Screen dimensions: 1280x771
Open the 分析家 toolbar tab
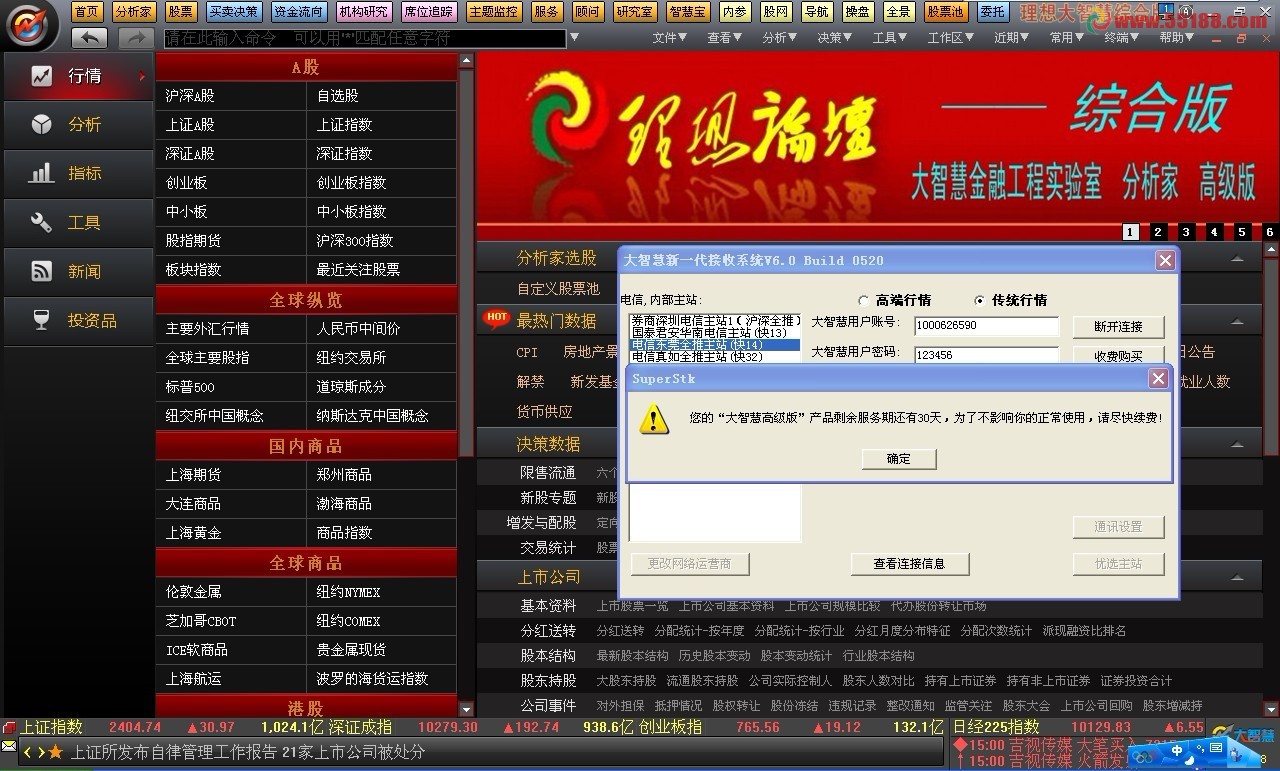[133, 12]
